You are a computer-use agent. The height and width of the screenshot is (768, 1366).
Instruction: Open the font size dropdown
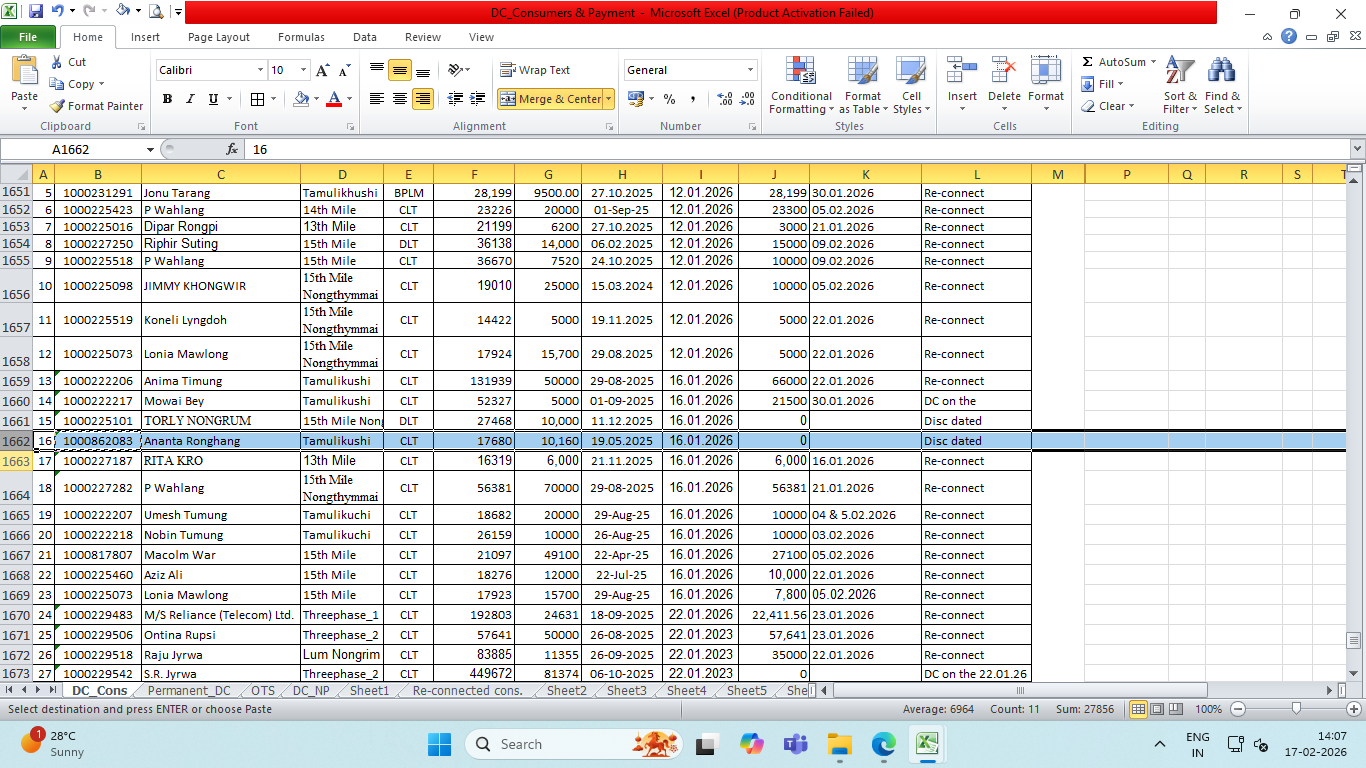pyautogui.click(x=303, y=70)
